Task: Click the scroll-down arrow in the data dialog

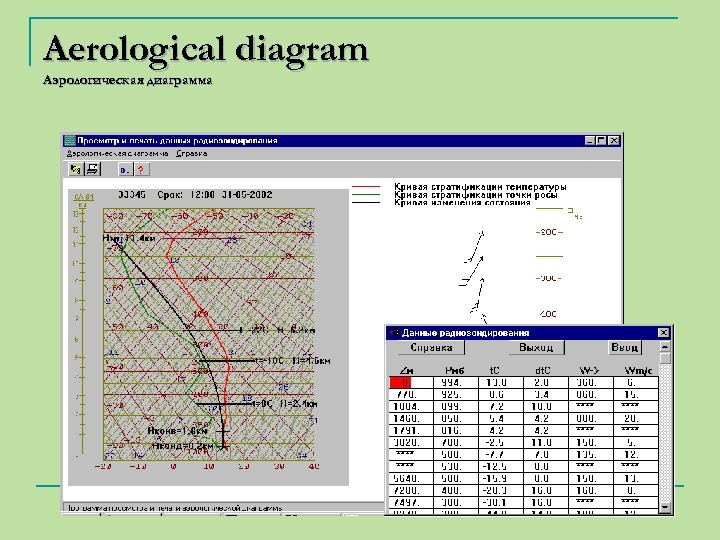Action: [665, 507]
